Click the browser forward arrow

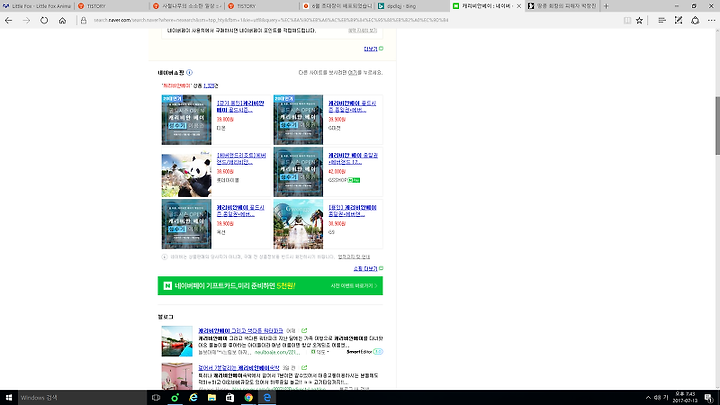tap(26, 20)
